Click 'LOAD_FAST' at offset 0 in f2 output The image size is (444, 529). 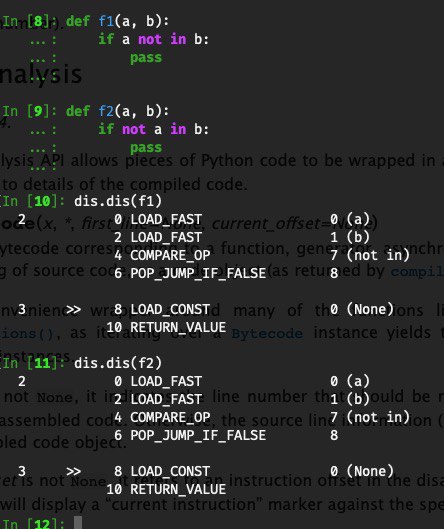click(x=166, y=382)
